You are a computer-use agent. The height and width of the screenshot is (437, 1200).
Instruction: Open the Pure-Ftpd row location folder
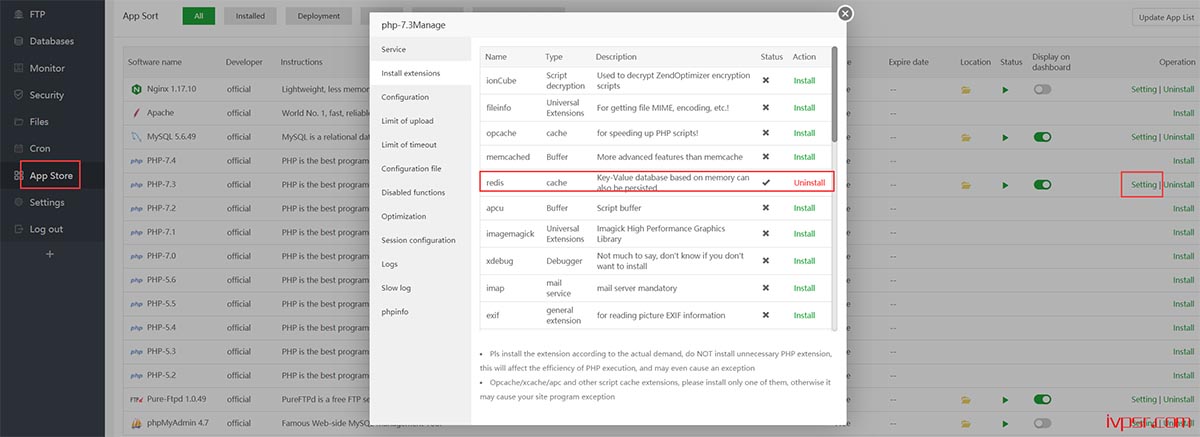click(x=967, y=400)
